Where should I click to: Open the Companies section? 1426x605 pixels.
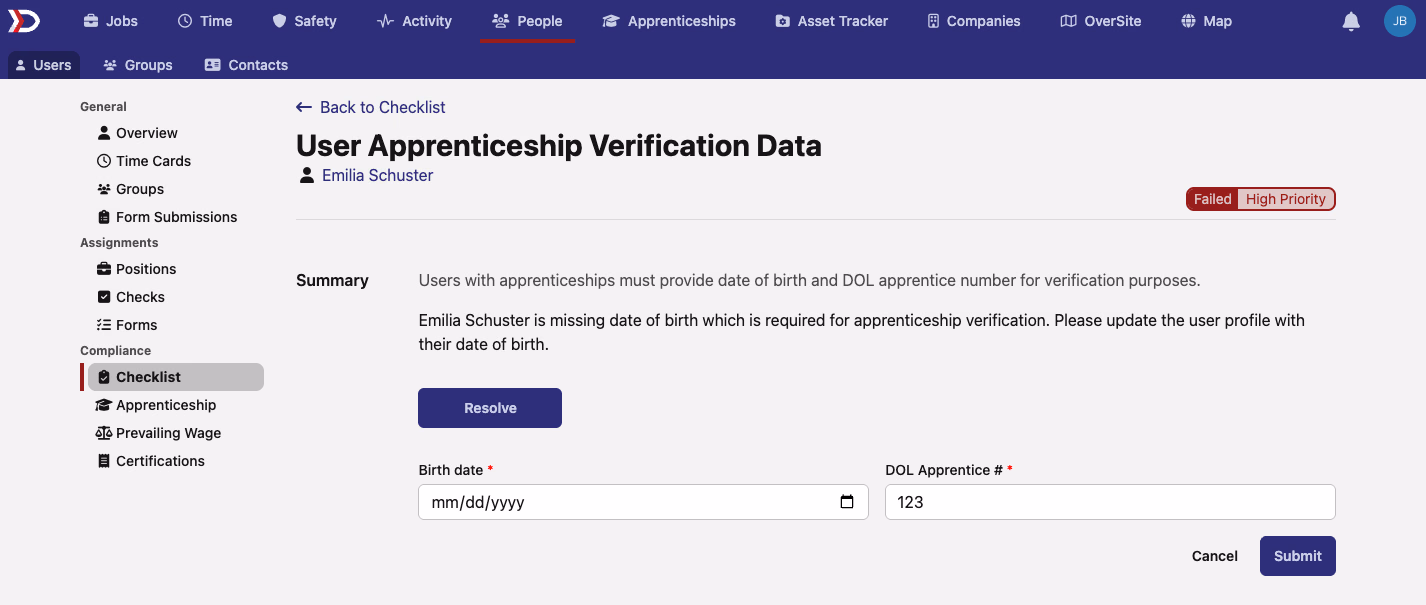[973, 21]
